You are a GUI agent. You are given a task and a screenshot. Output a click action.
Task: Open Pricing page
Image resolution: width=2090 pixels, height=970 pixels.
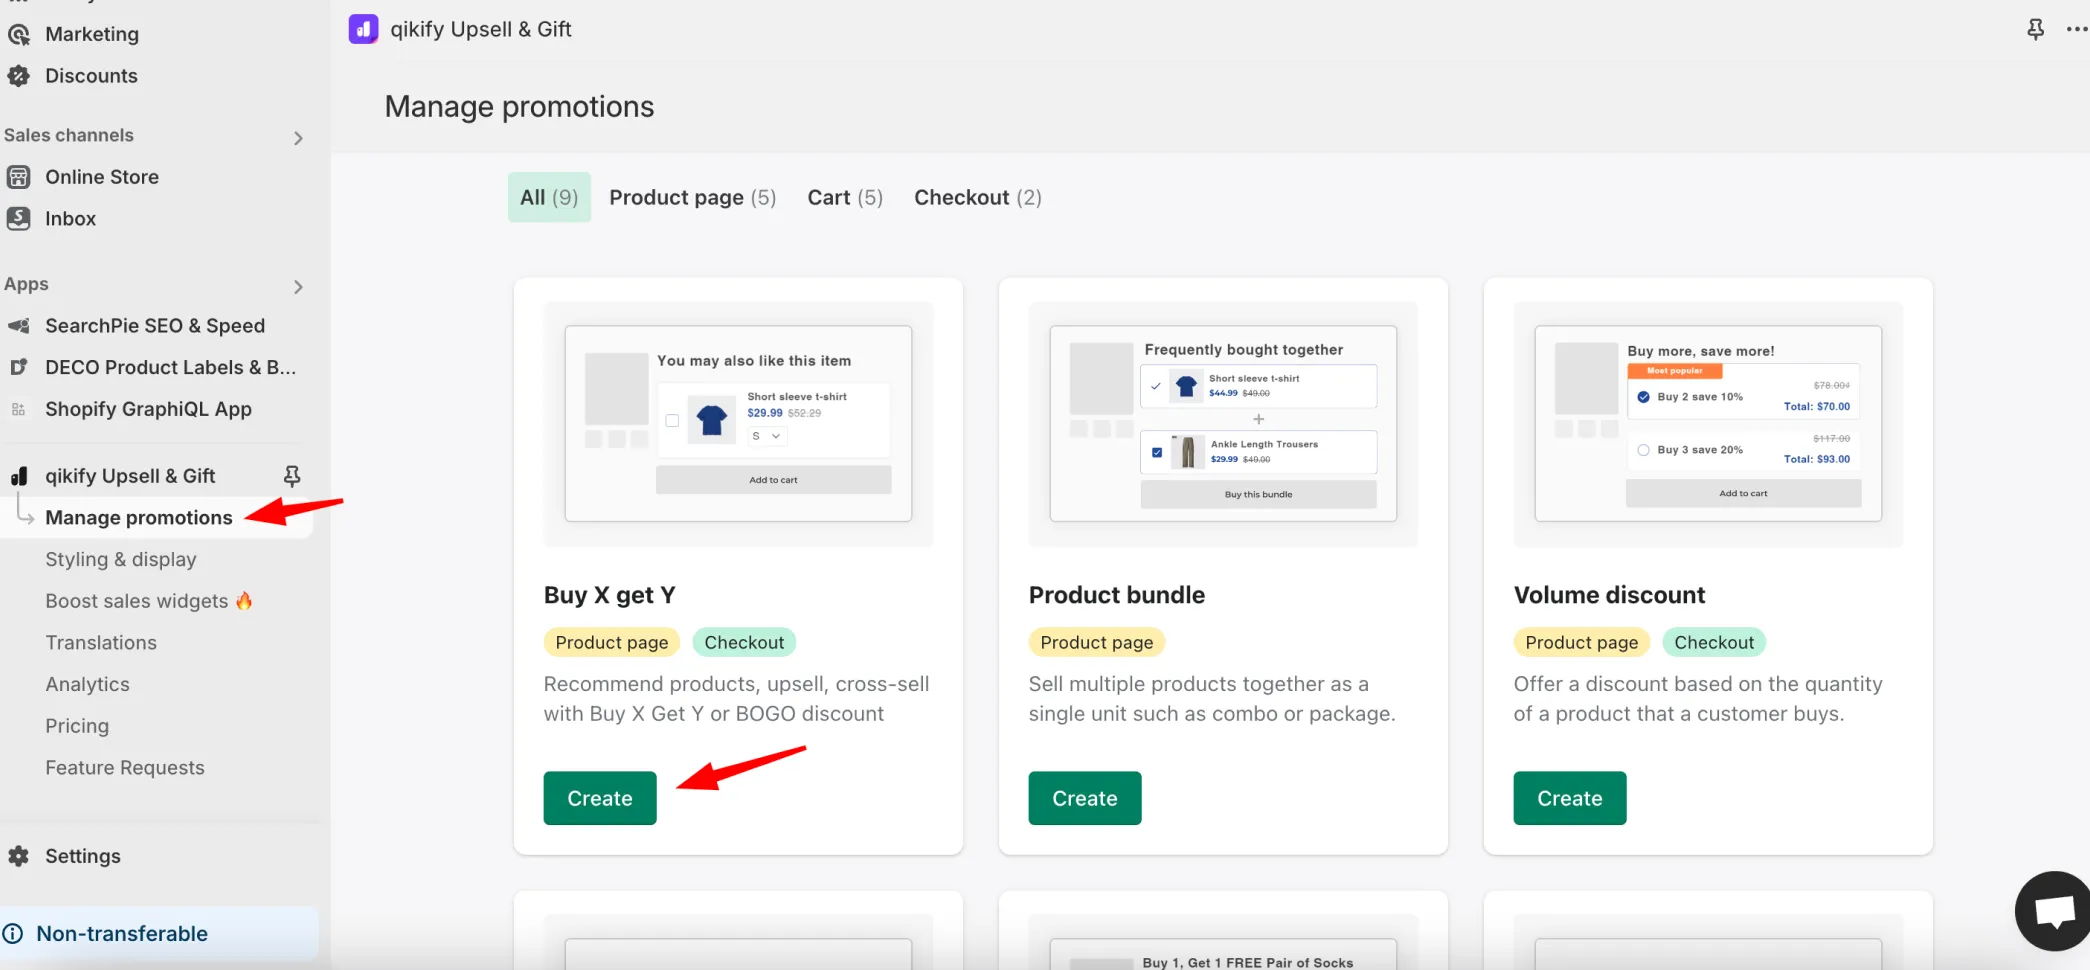click(x=77, y=726)
